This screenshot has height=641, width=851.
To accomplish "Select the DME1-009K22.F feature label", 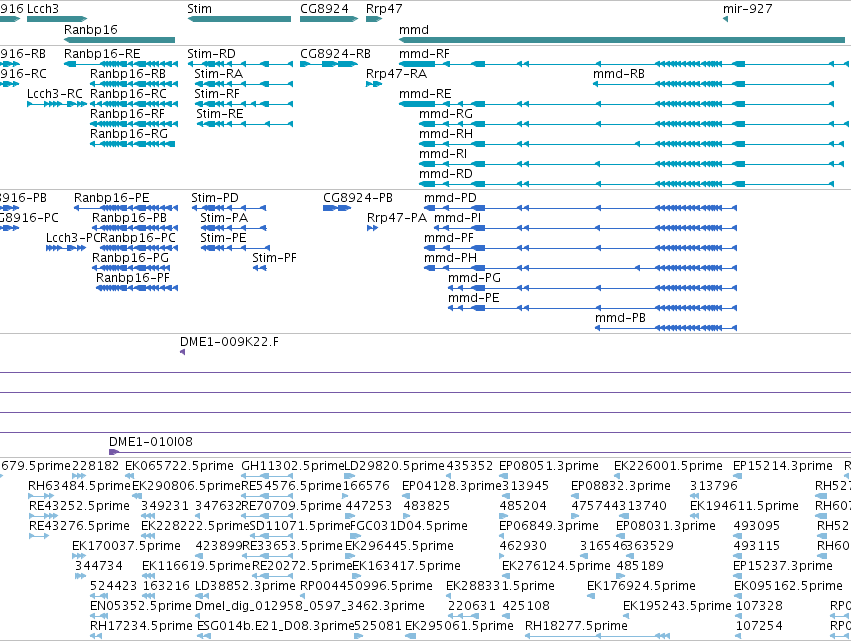I will click(230, 342).
